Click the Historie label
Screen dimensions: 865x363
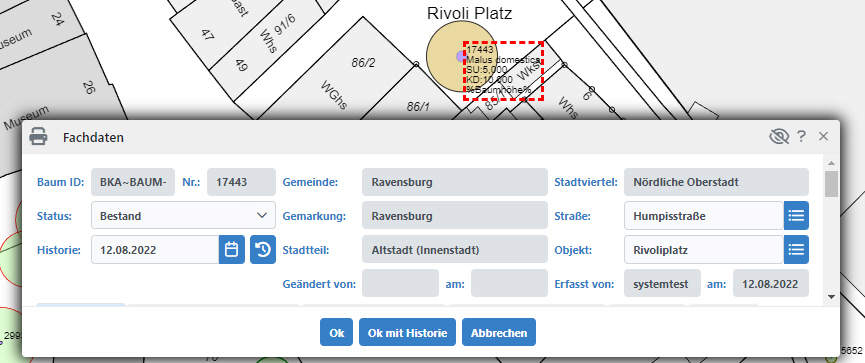click(59, 249)
